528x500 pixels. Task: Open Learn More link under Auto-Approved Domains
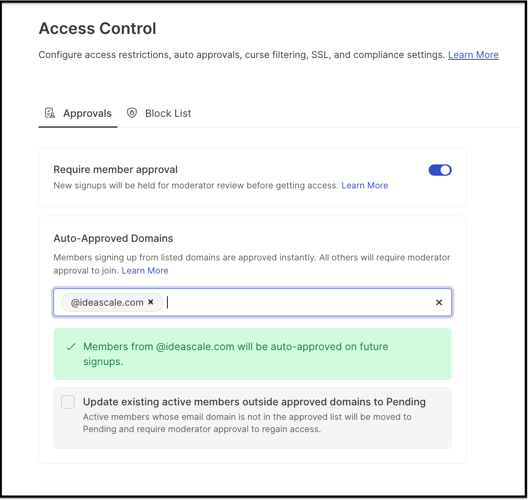(145, 271)
